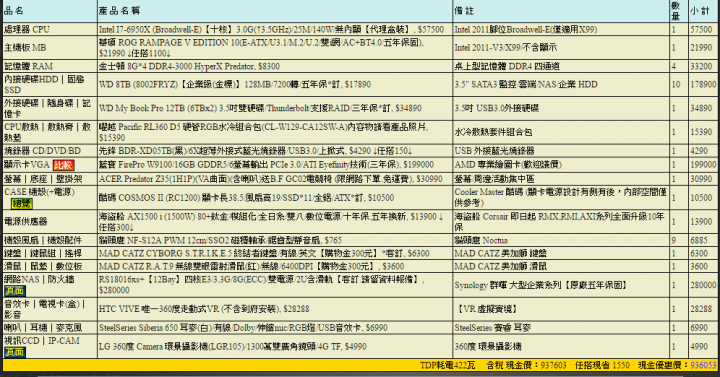Click the TDP耗電422瓦 summary text
720x377 pixels.
(x=447, y=366)
